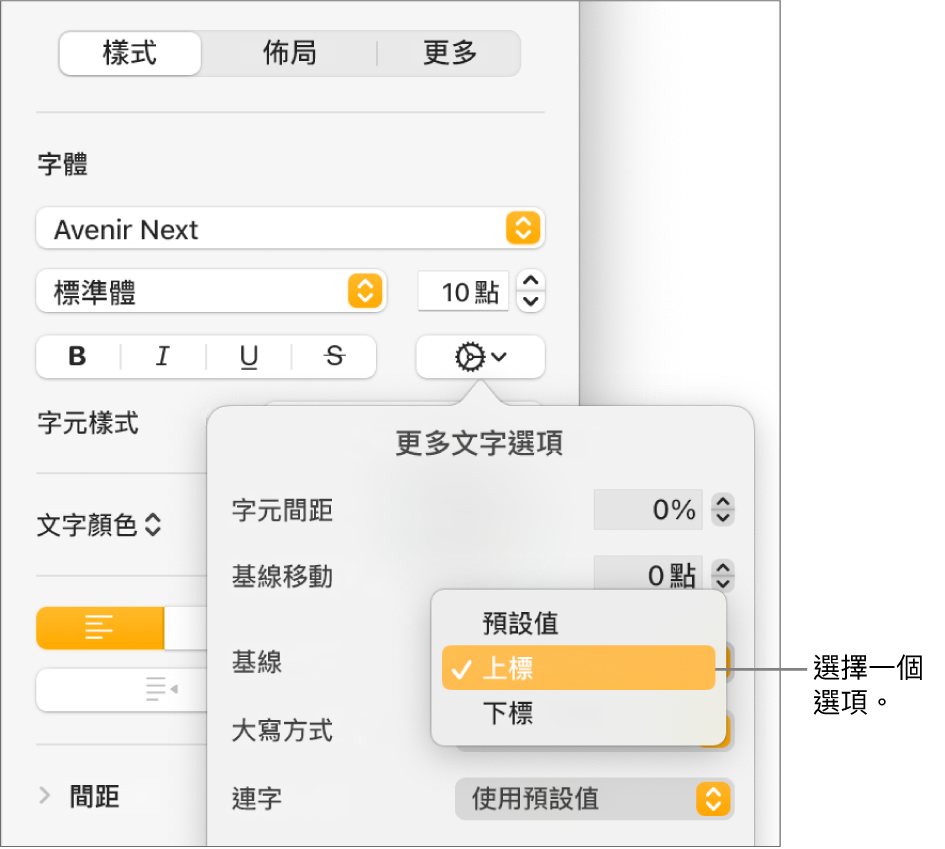Select left text alignment button
The width and height of the screenshot is (945, 849).
coord(100,628)
